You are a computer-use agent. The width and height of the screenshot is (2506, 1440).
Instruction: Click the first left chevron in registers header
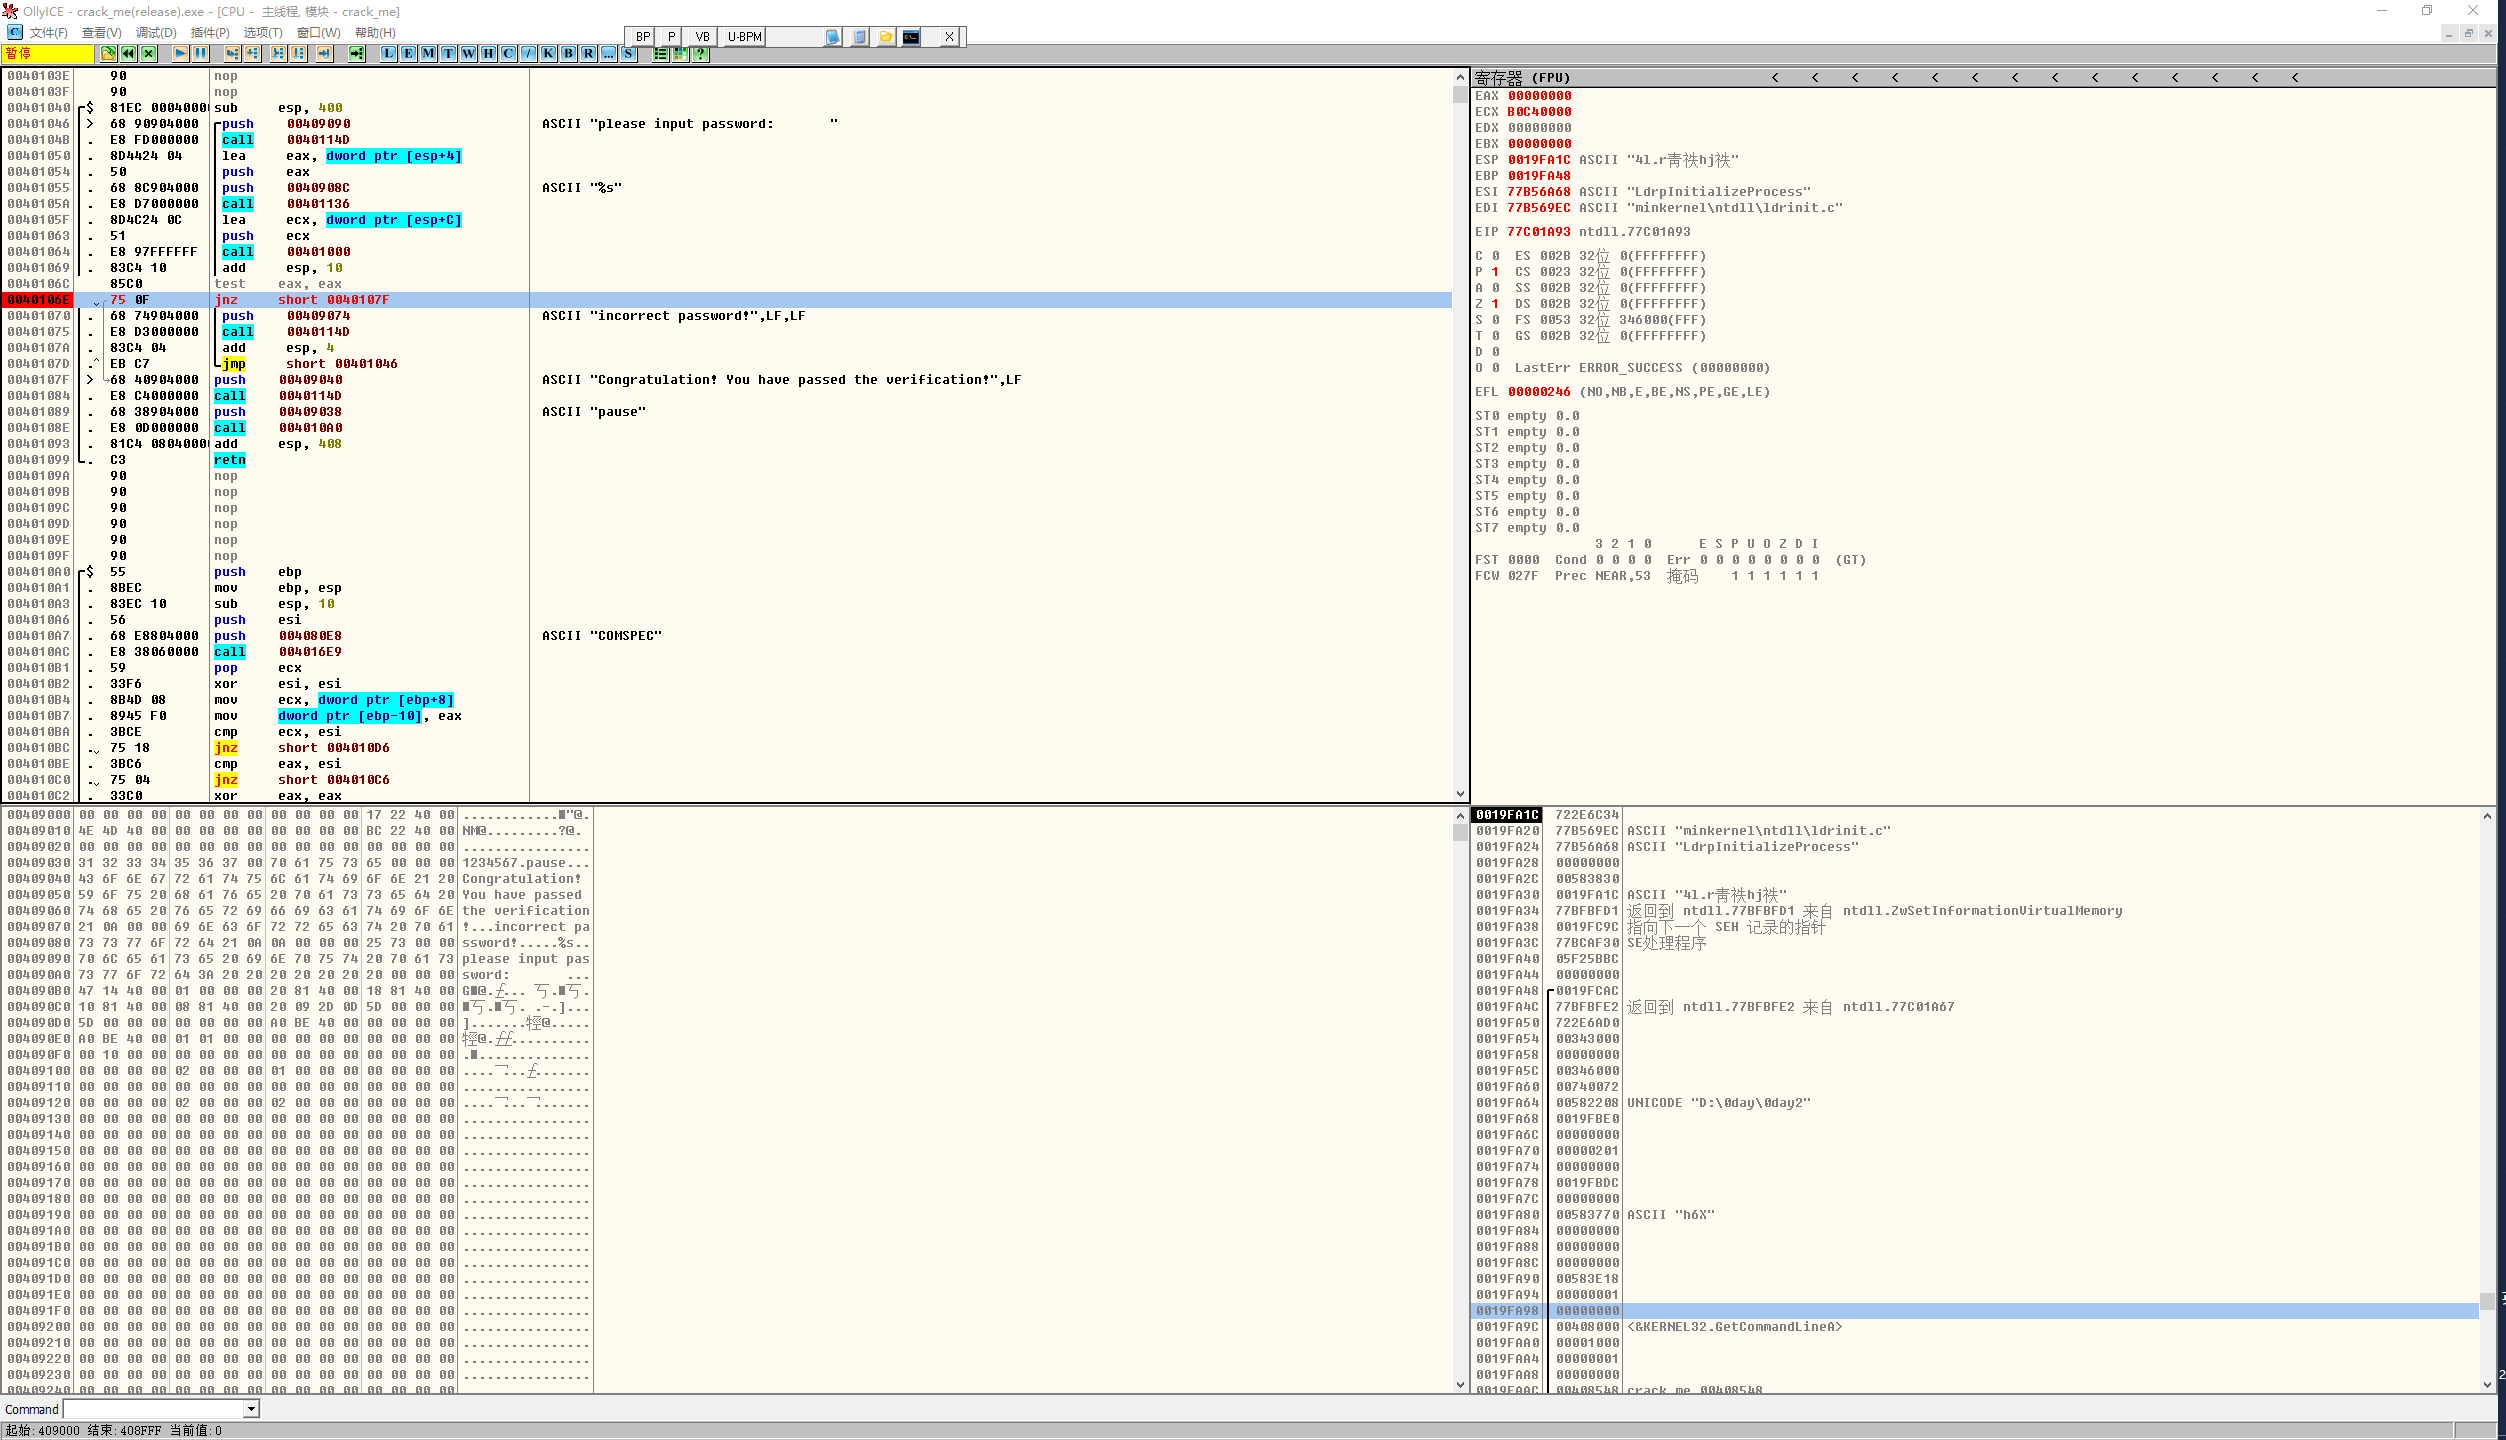point(1775,78)
